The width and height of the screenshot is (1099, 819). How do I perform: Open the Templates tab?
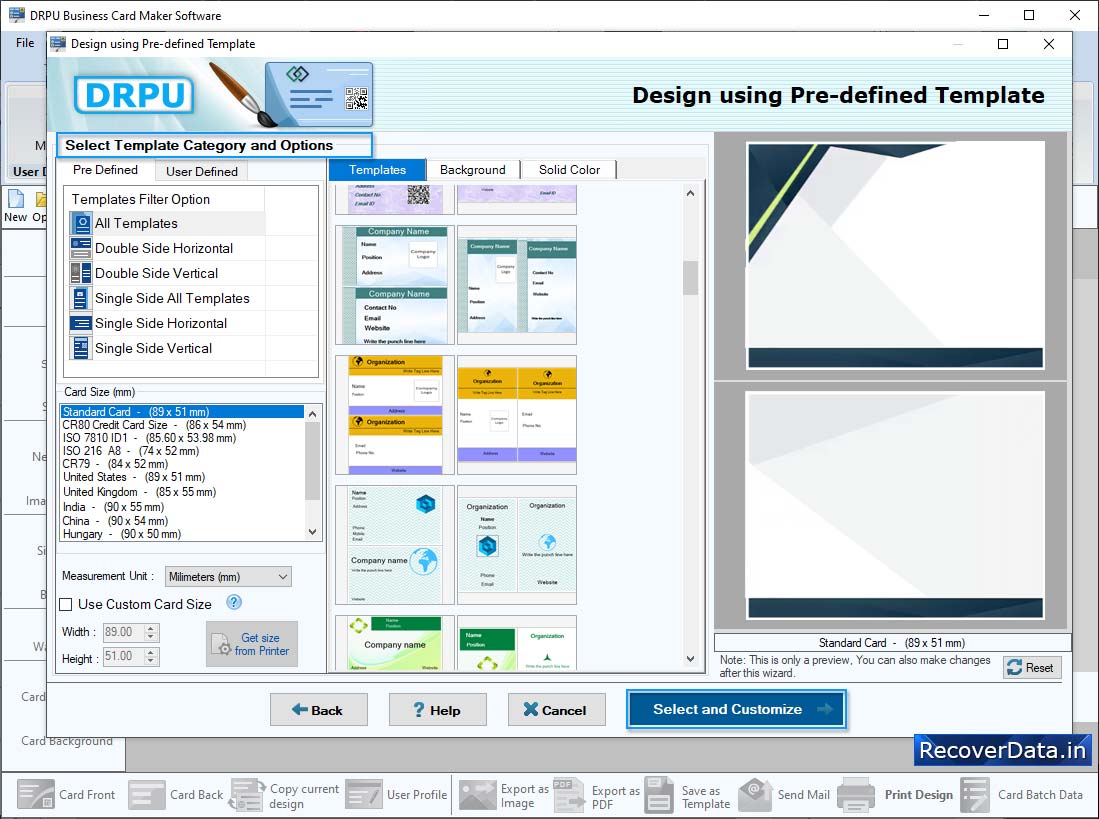377,170
